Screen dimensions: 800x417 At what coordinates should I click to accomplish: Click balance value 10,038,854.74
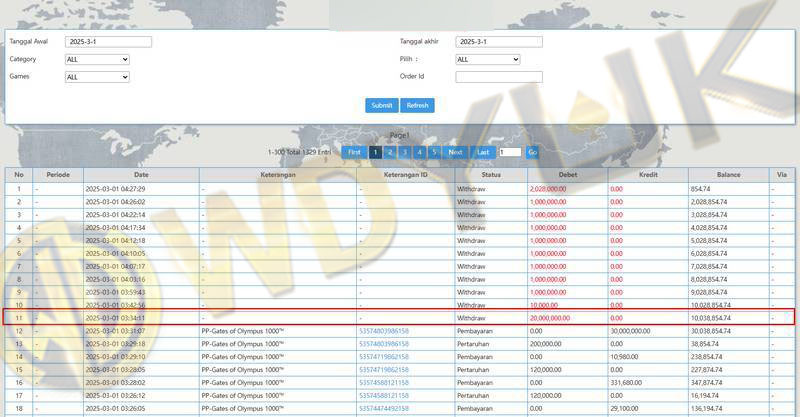point(711,318)
